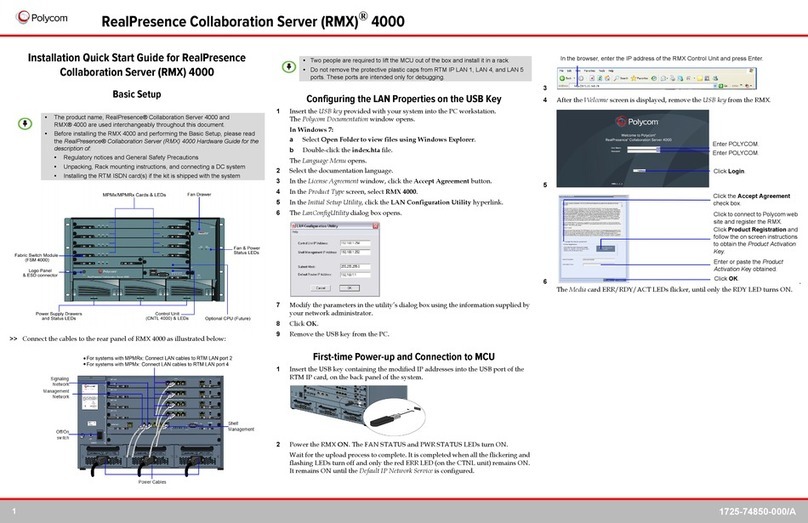
Task: Click the green note icon beside Basic Setup notes
Action: click(25, 124)
